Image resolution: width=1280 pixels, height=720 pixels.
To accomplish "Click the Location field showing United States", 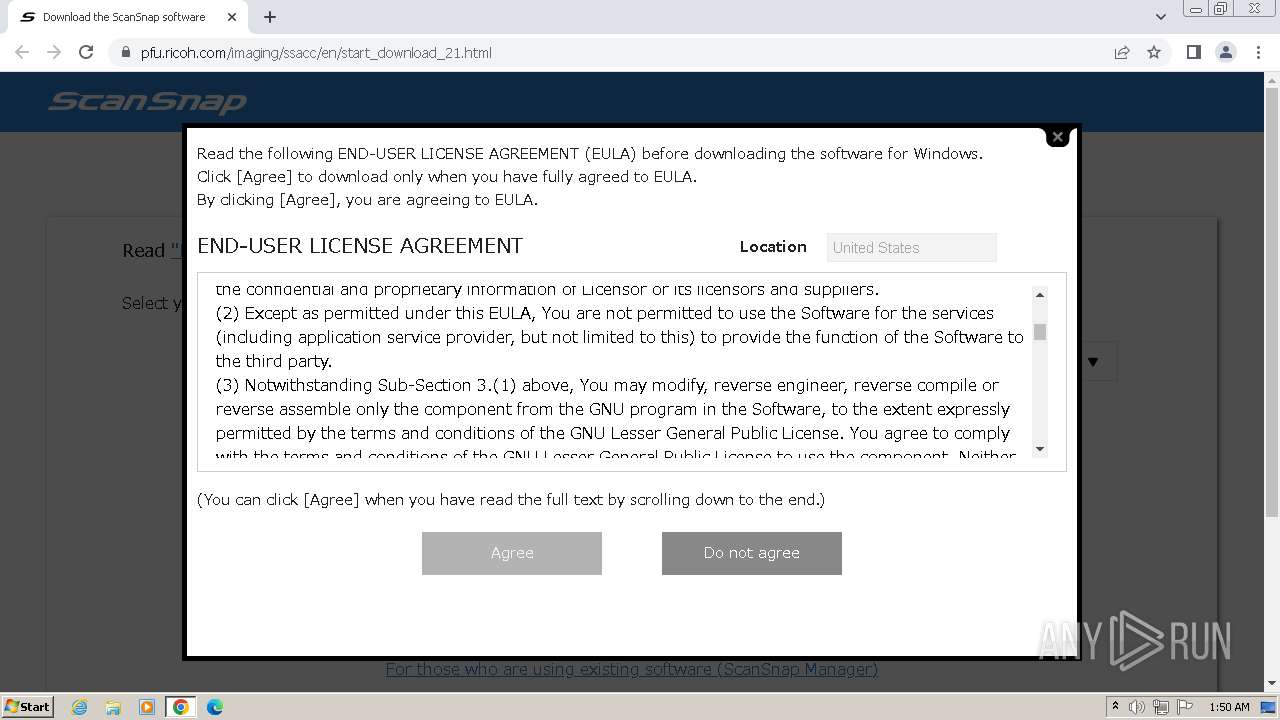I will 912,248.
